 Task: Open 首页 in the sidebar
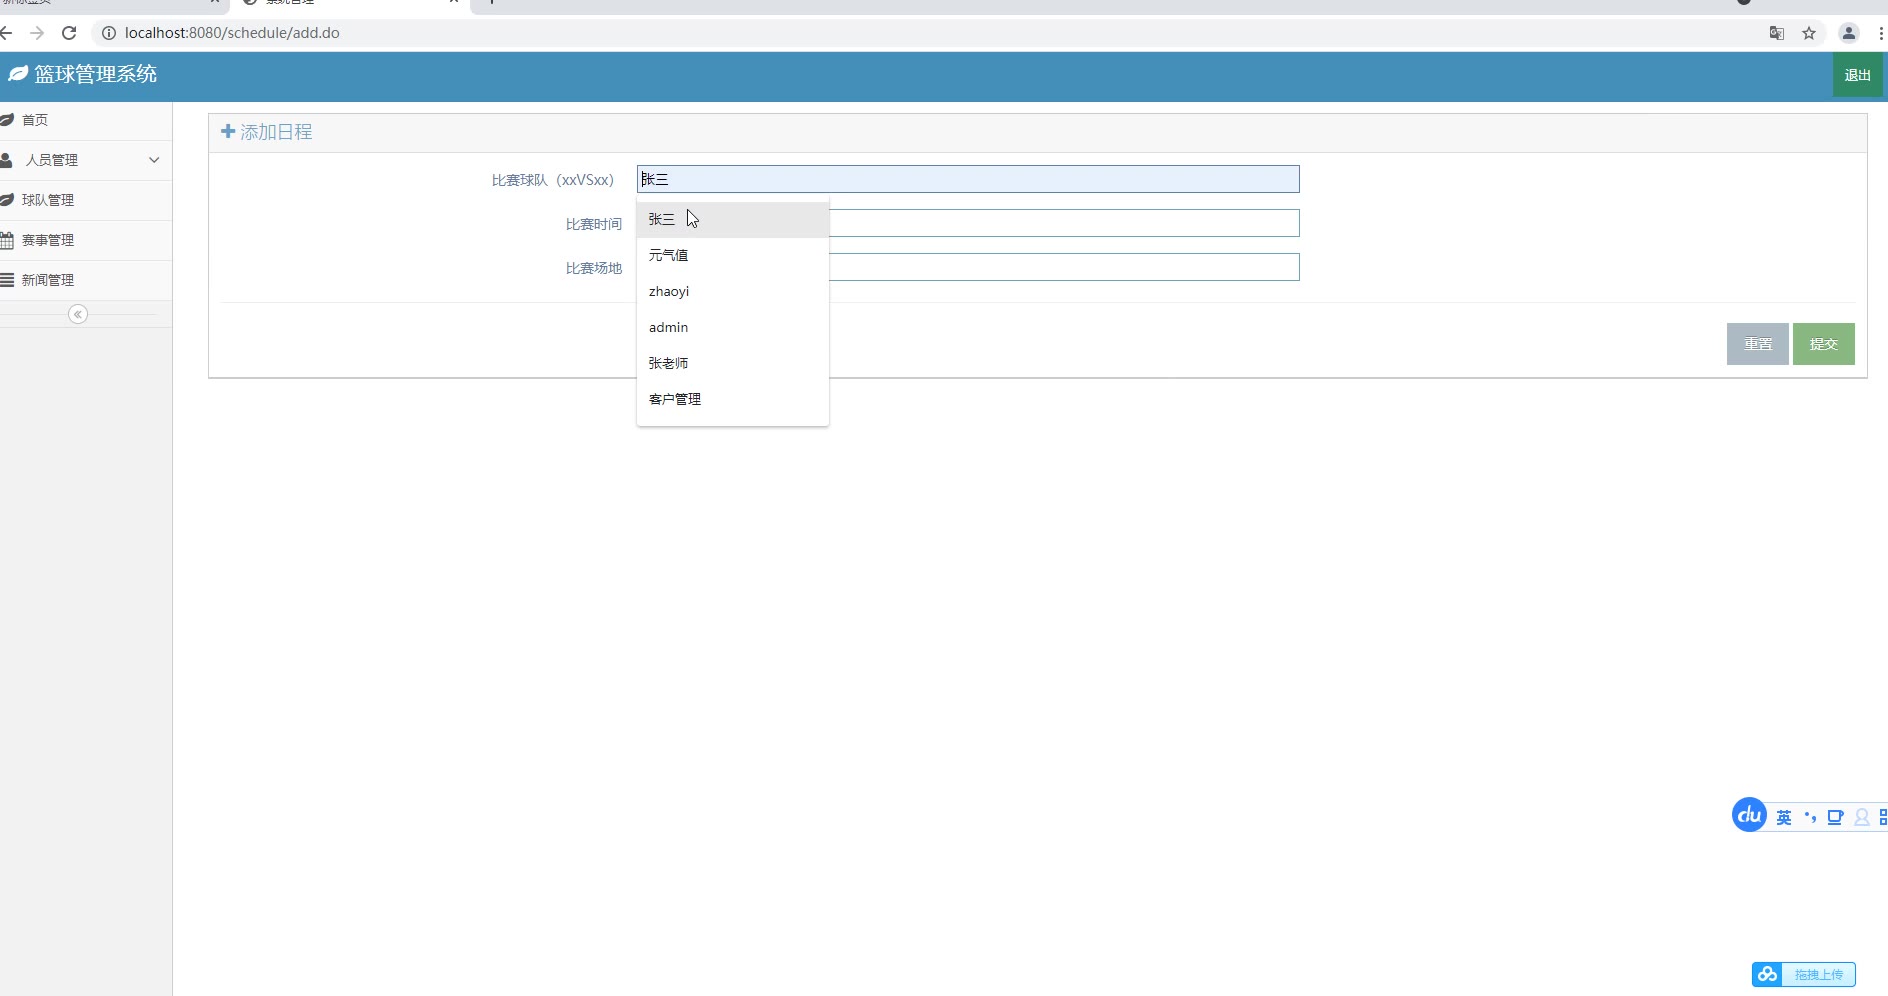point(86,120)
